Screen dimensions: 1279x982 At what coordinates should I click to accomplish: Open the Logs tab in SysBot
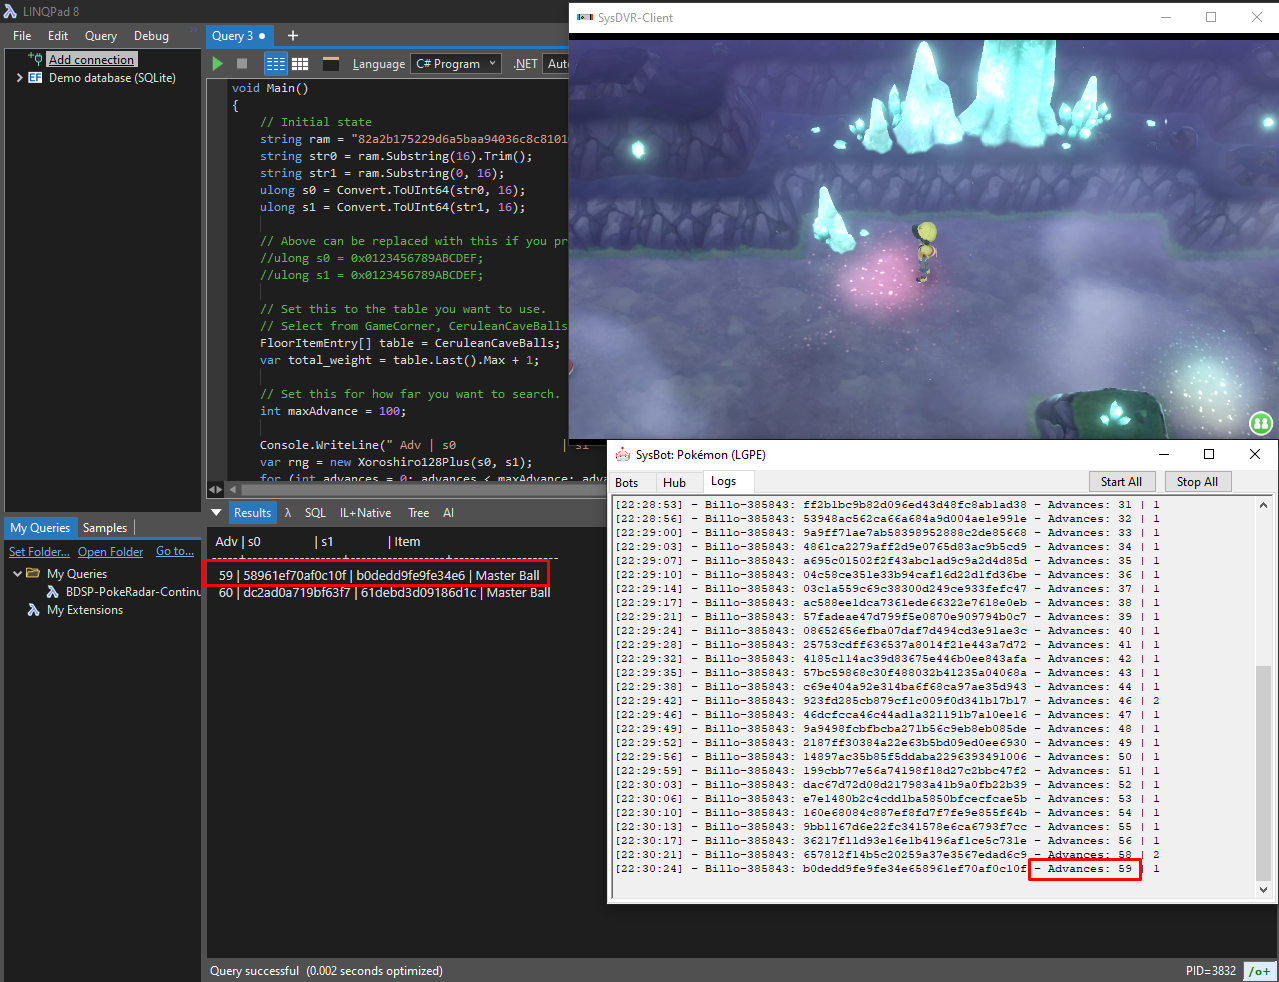coord(724,481)
